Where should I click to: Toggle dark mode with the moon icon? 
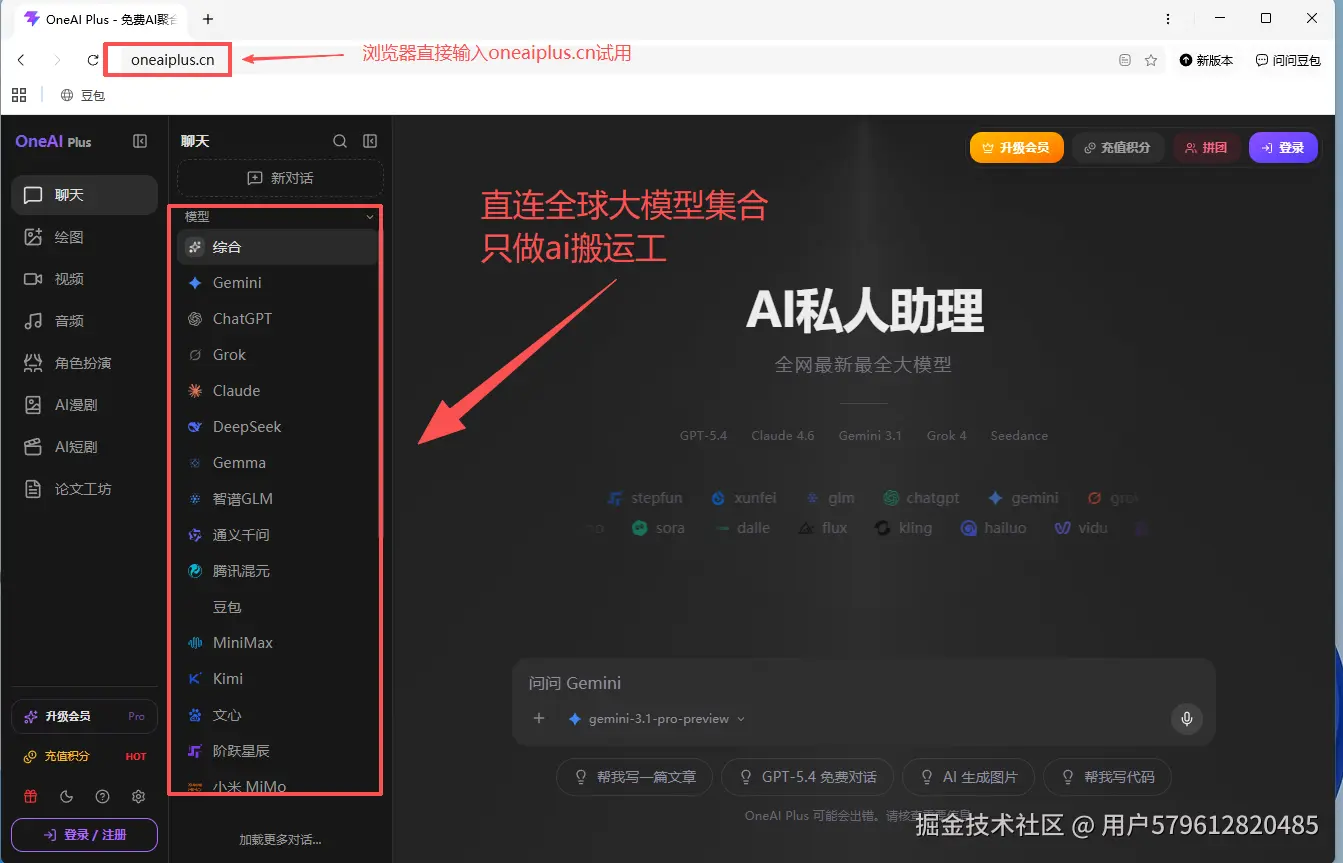64,796
